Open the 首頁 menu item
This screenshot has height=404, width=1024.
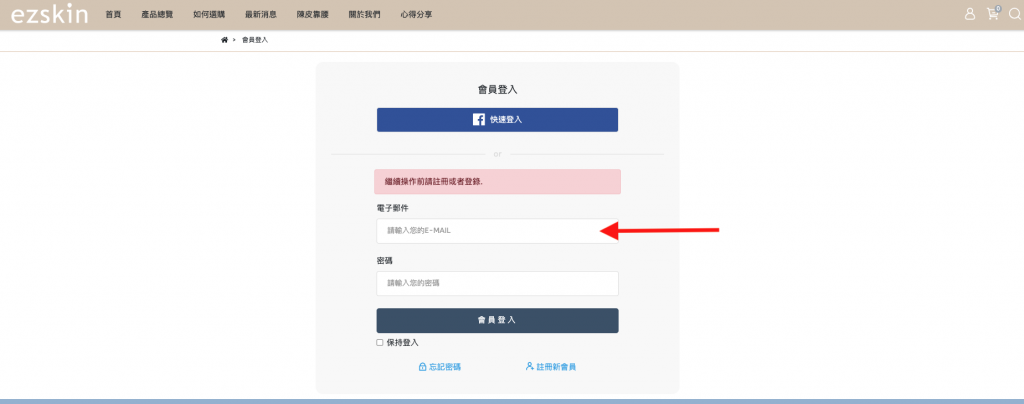point(113,15)
